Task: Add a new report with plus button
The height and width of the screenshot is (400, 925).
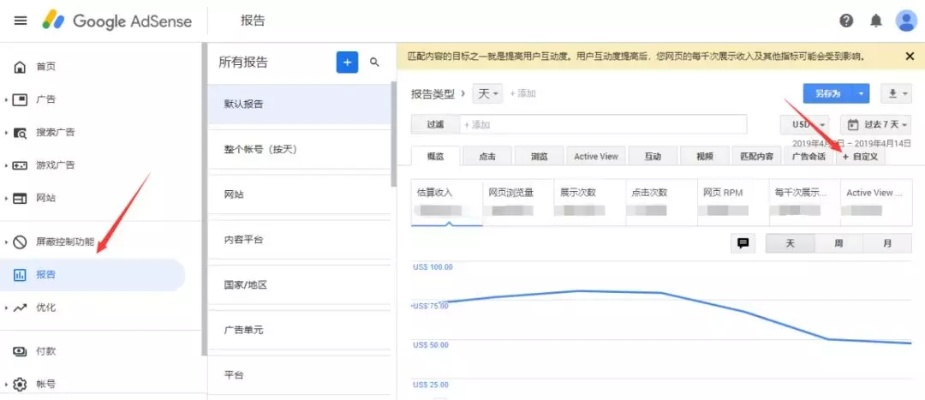Action: coord(347,62)
